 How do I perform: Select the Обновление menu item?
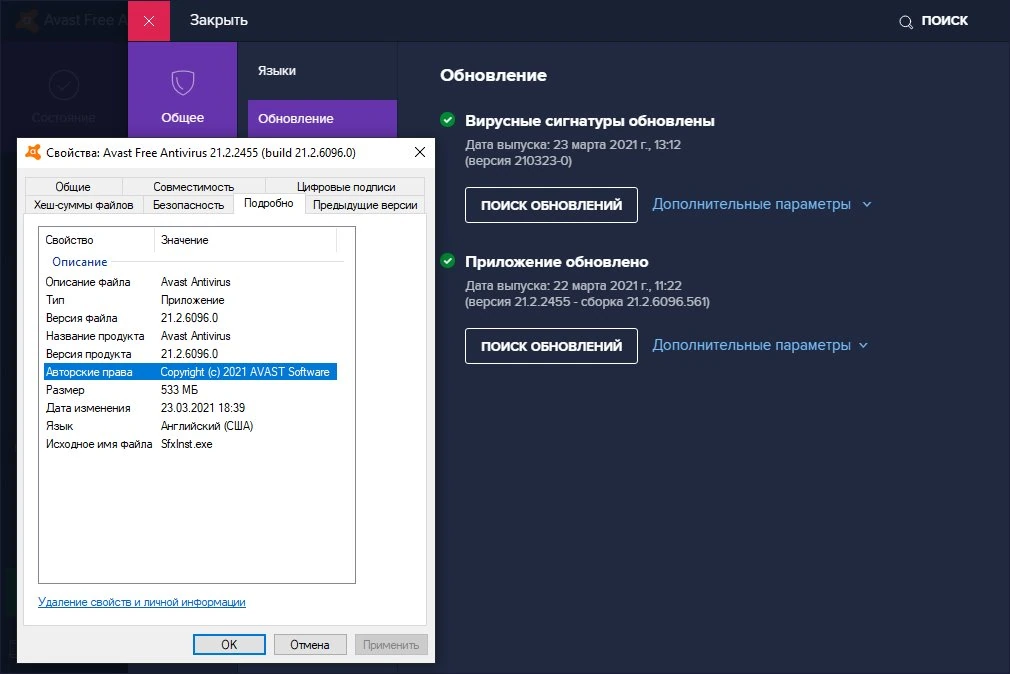tap(322, 119)
